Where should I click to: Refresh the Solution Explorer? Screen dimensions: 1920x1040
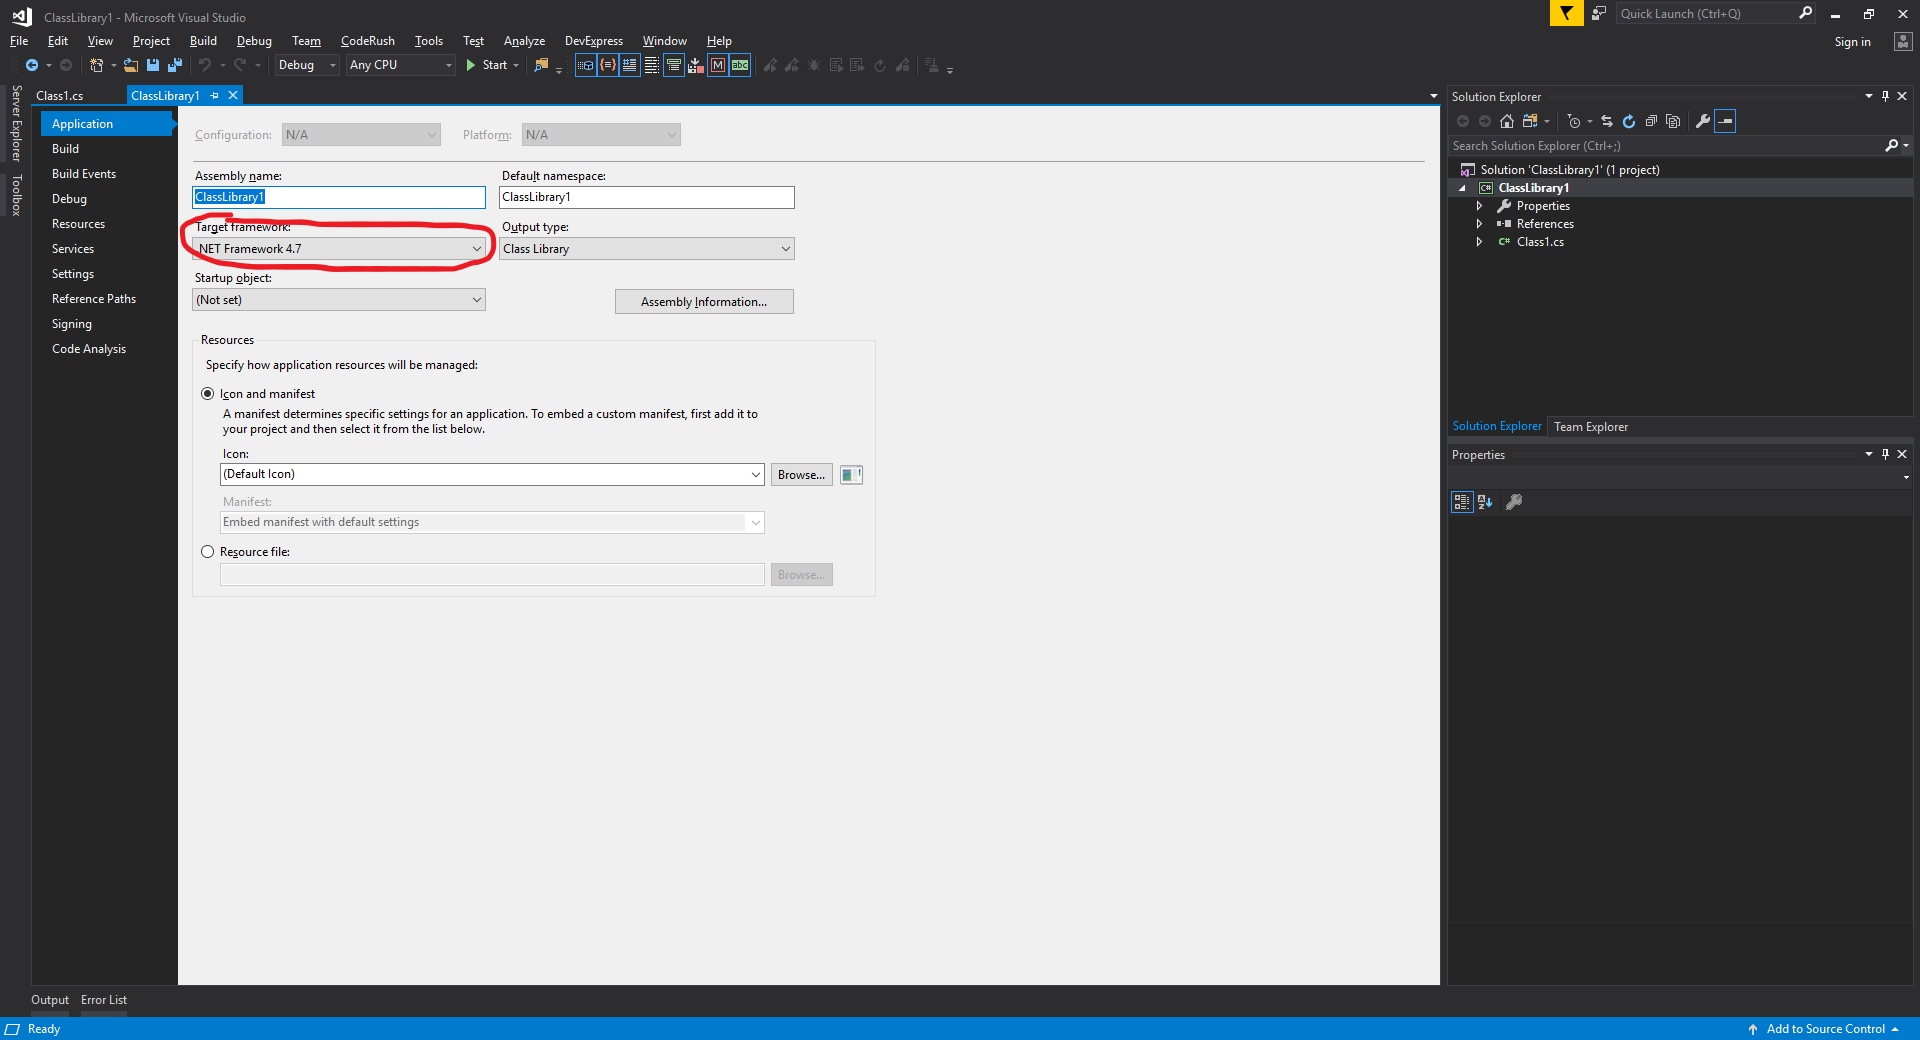coord(1629,121)
